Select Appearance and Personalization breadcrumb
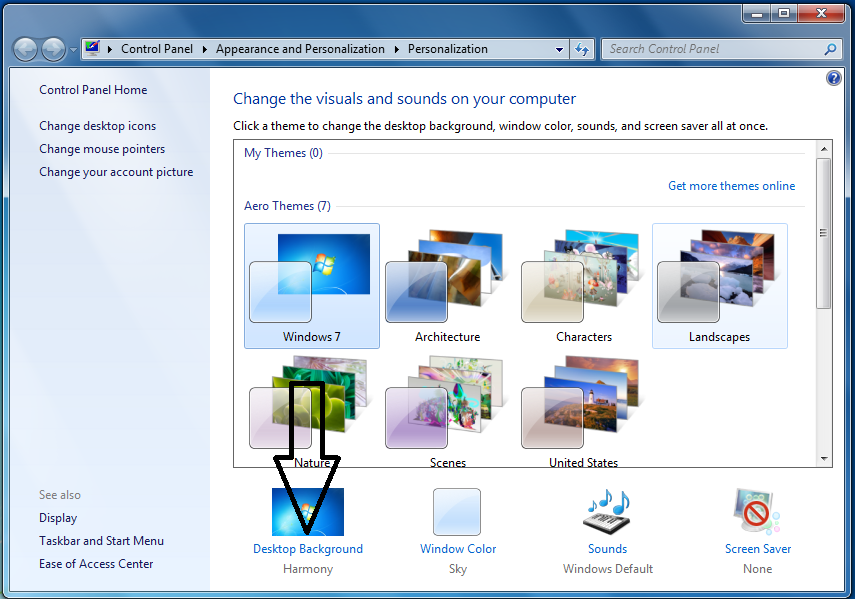Image resolution: width=855 pixels, height=599 pixels. pyautogui.click(x=300, y=49)
